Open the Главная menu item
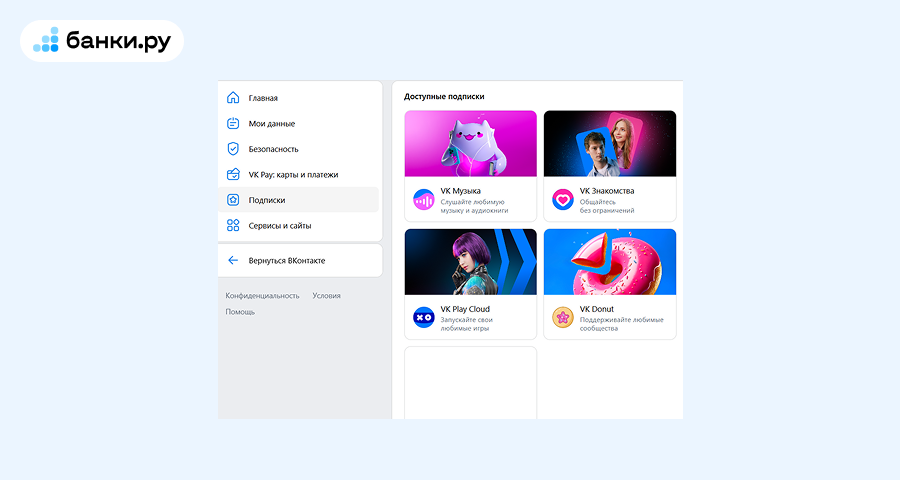 pos(298,98)
